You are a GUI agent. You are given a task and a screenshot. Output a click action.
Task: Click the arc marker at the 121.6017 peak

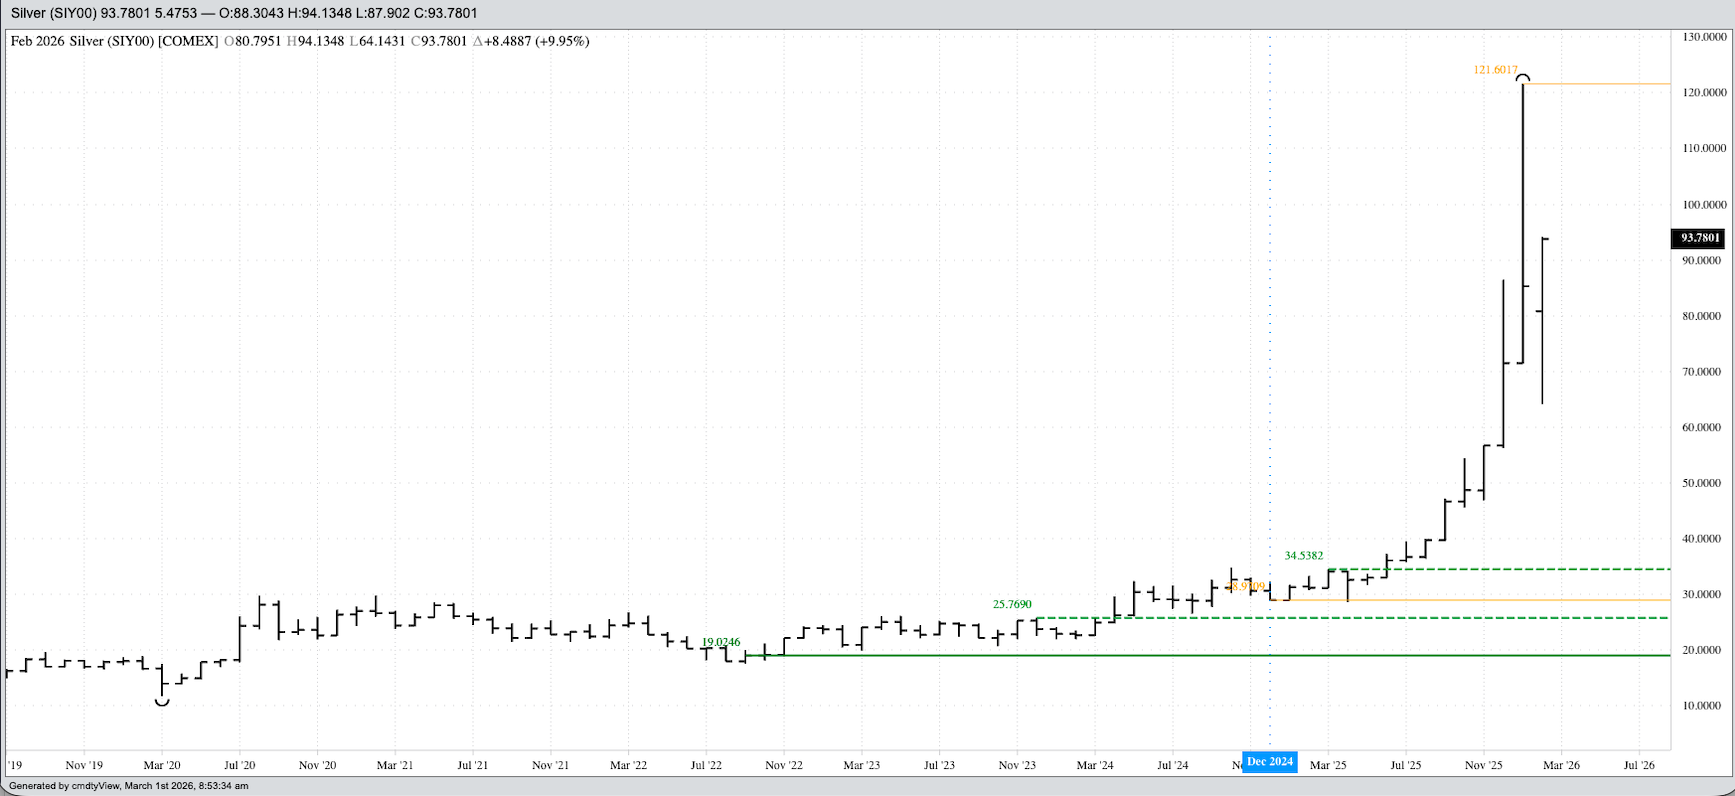coord(1523,77)
